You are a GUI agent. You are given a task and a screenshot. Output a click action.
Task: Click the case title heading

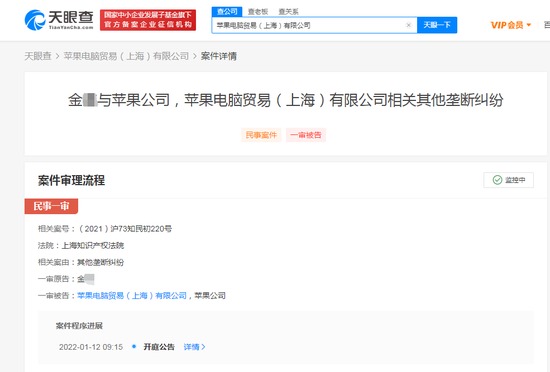click(286, 100)
